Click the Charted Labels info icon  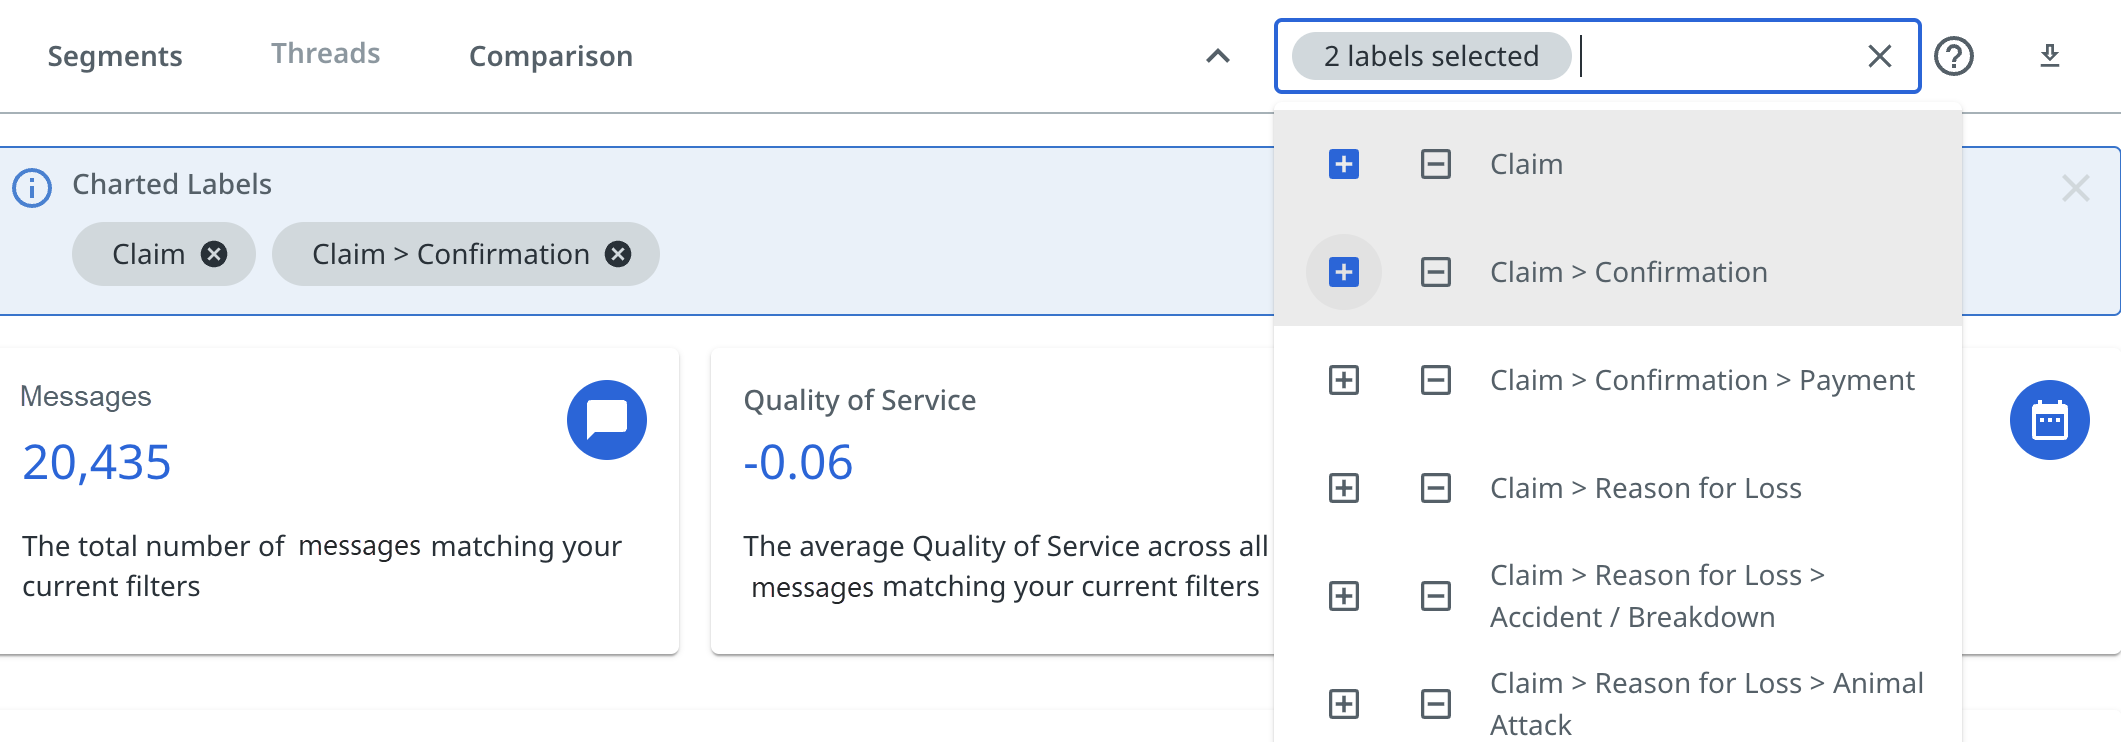click(32, 187)
